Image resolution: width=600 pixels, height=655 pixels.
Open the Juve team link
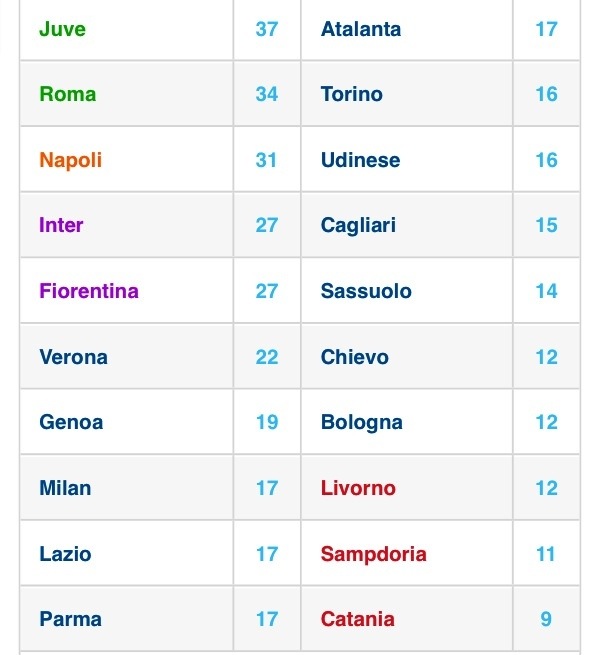(x=62, y=29)
